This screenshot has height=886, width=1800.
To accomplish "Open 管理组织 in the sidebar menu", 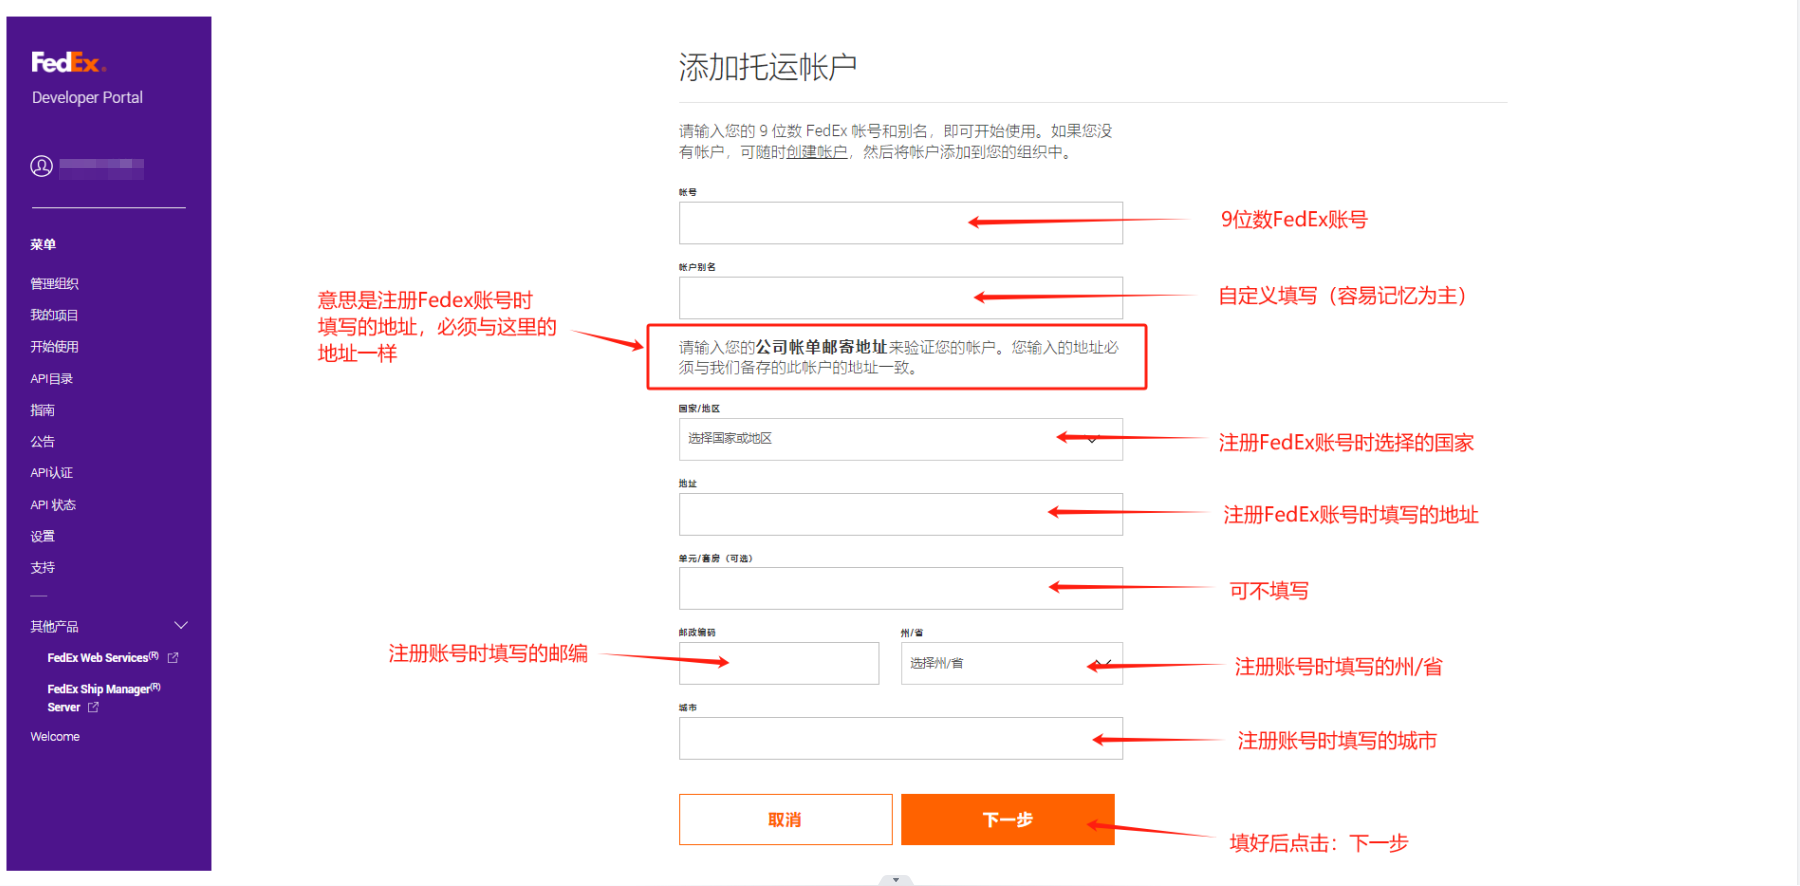I will (x=54, y=284).
